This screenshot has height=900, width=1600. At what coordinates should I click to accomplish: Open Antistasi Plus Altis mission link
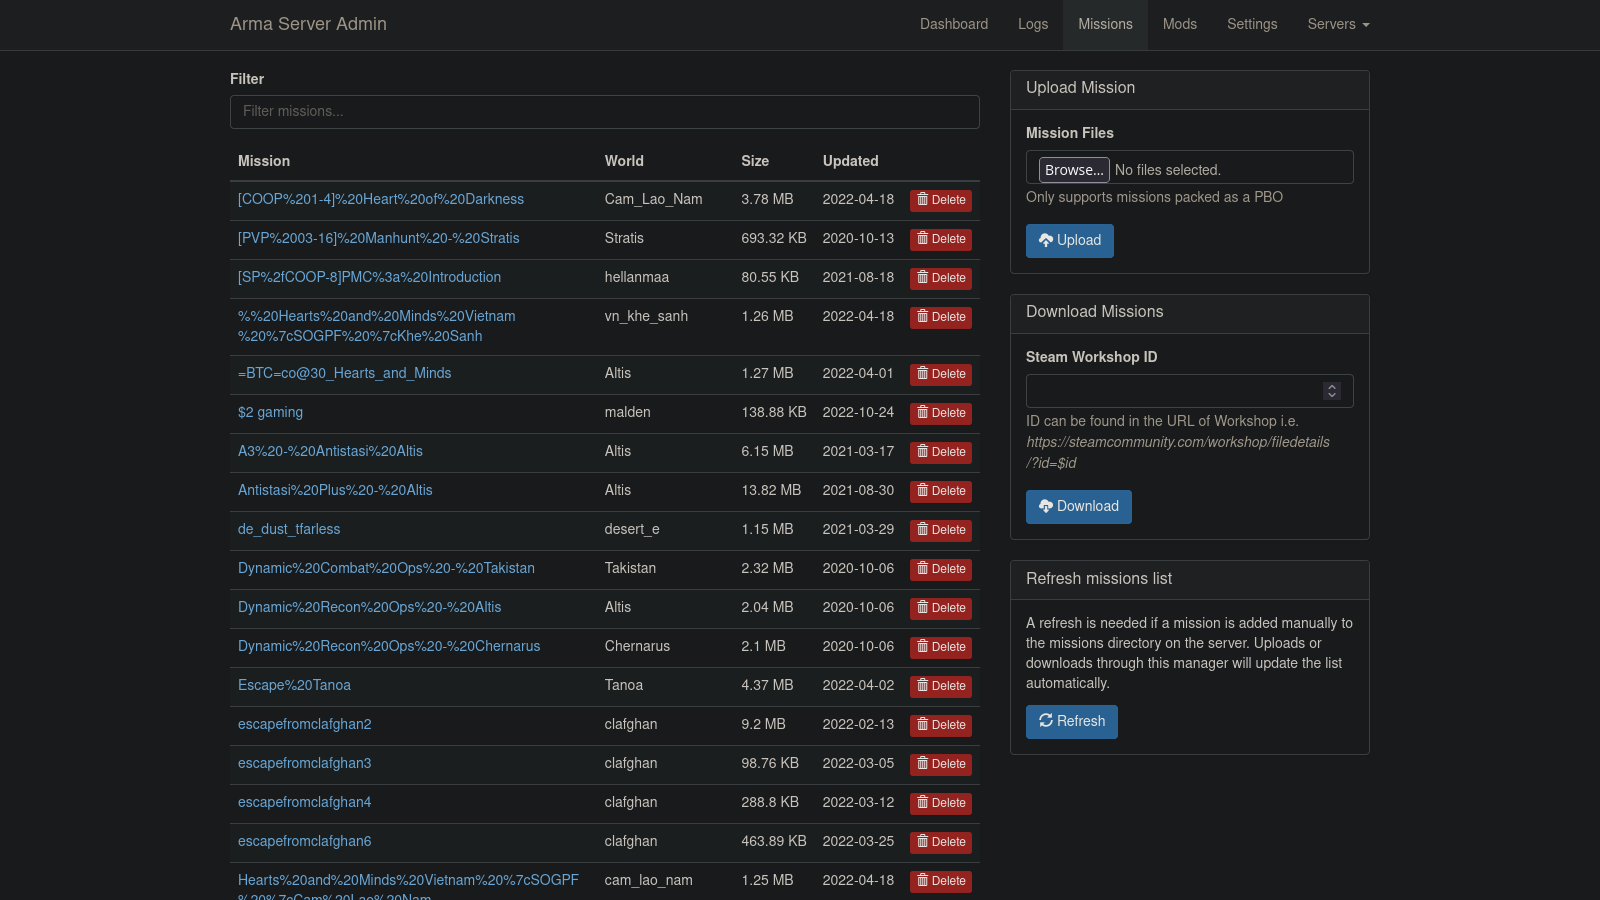[x=335, y=490]
